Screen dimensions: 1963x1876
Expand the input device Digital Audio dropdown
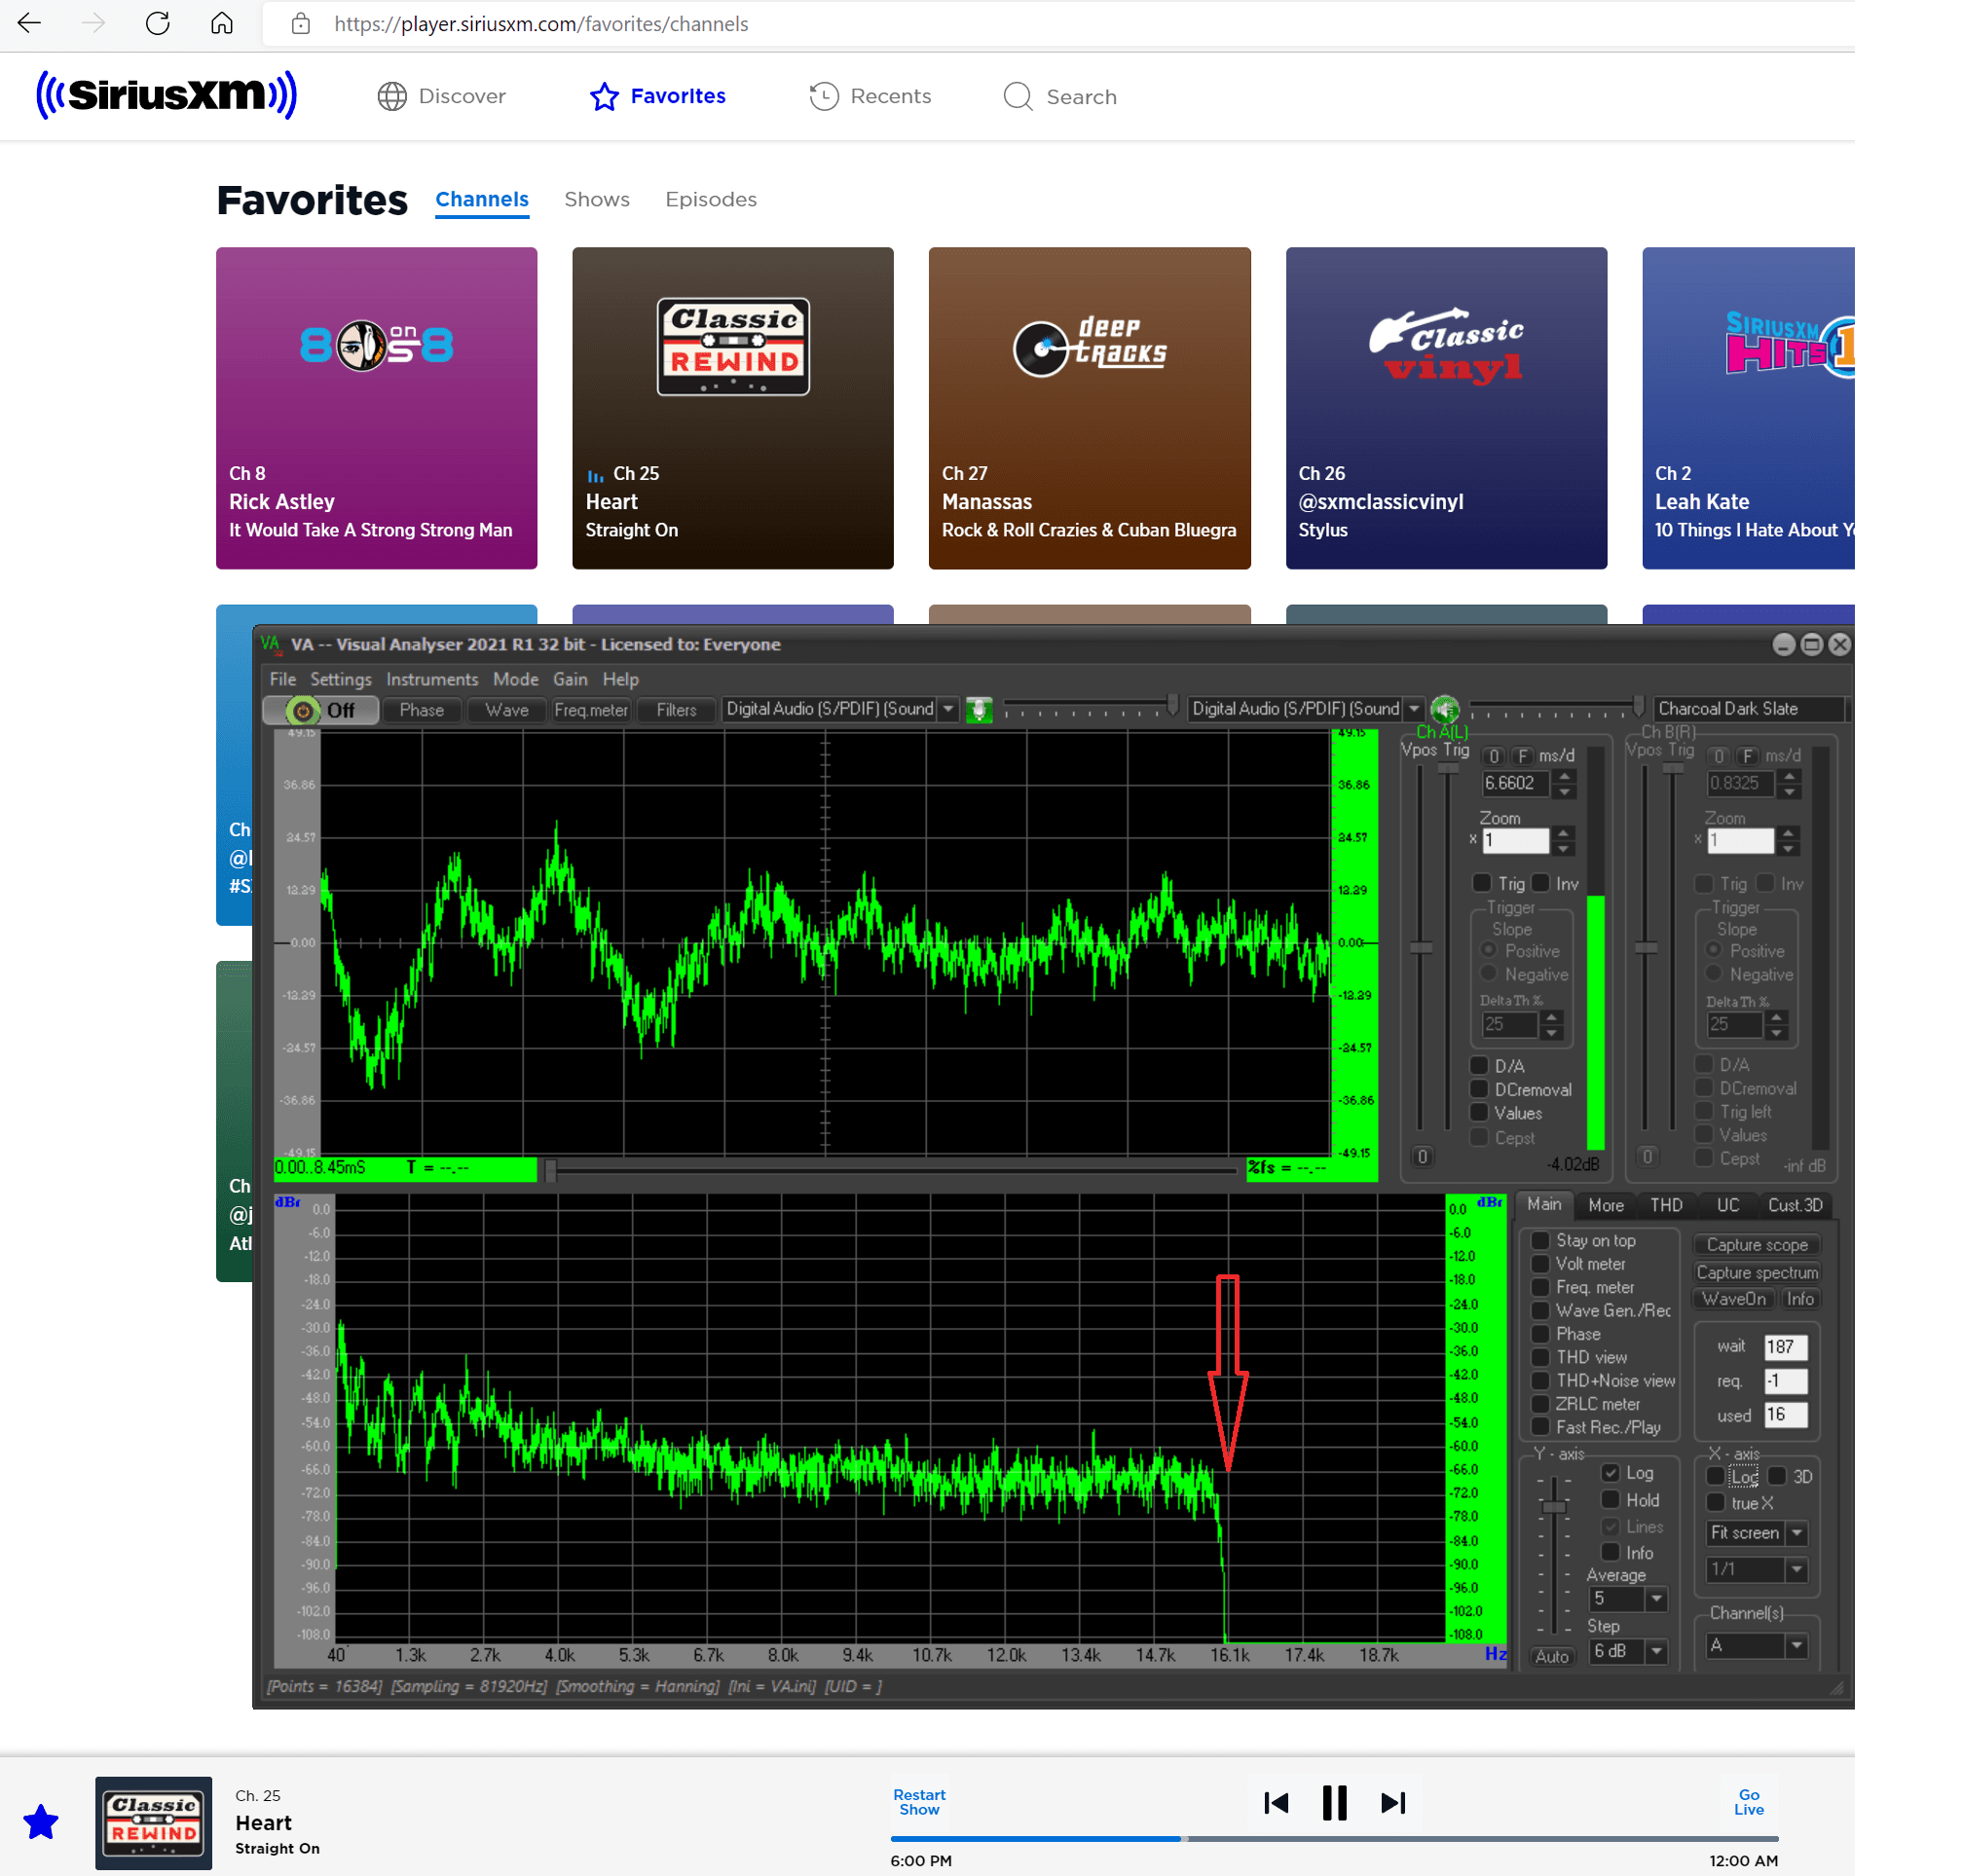948,709
